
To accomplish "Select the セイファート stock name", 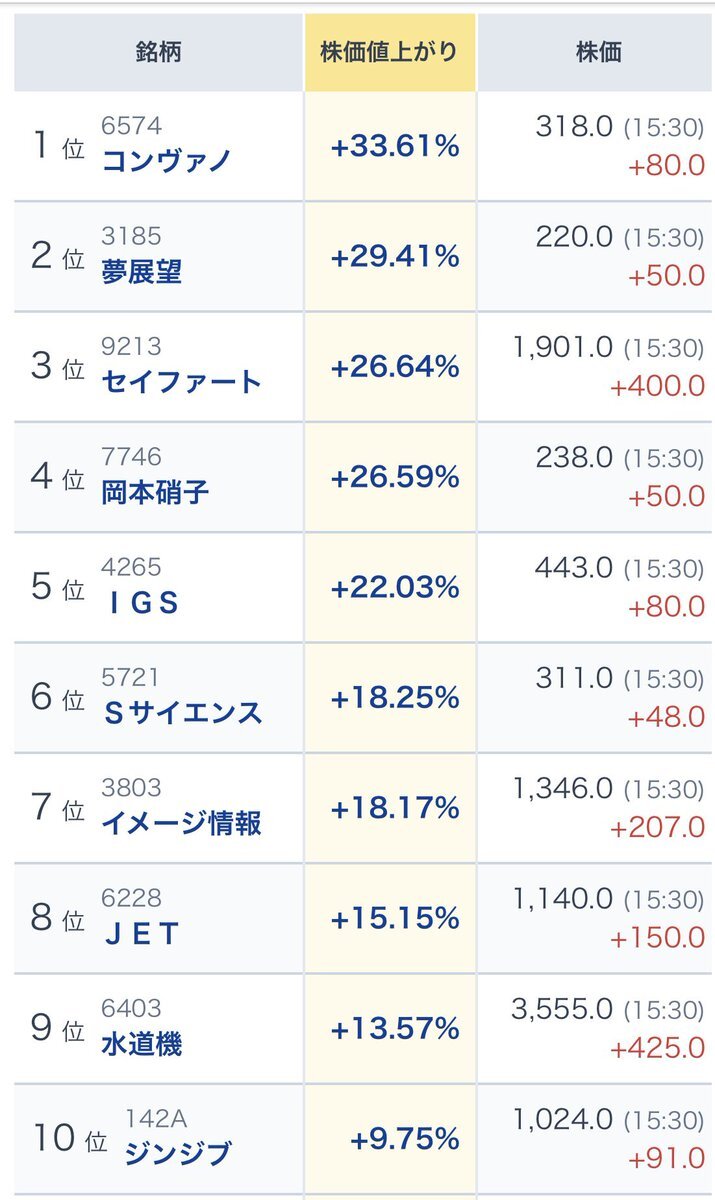I will coord(181,382).
